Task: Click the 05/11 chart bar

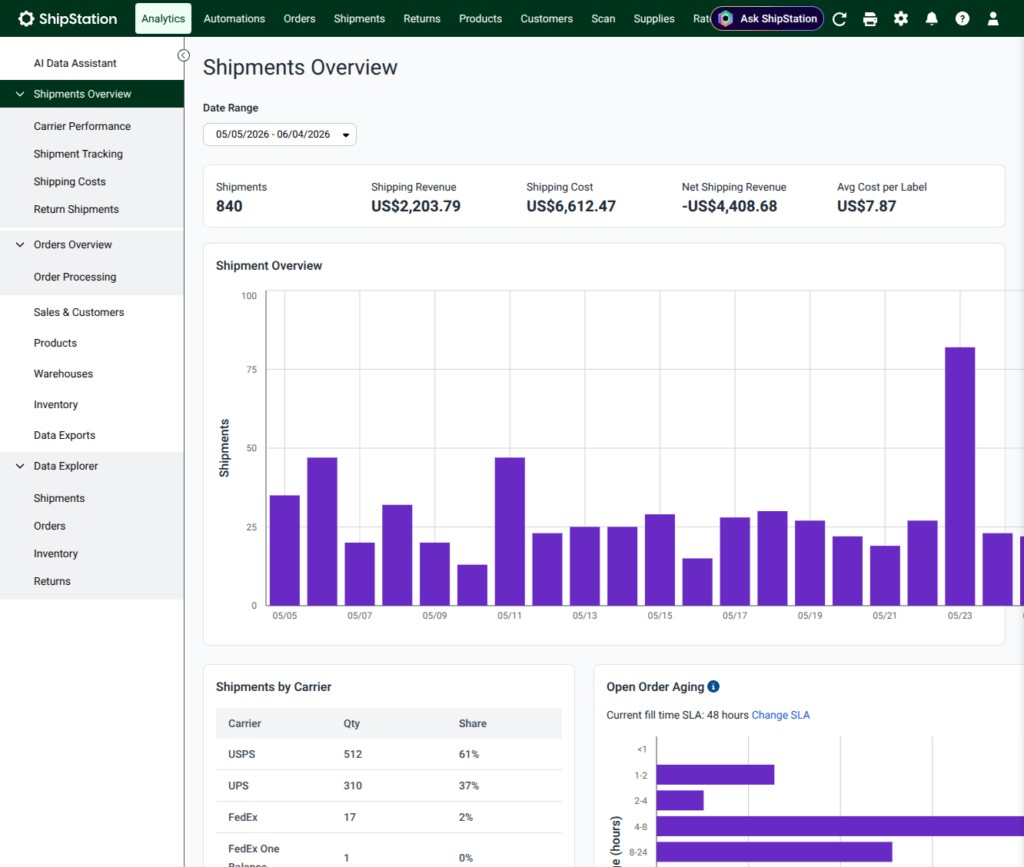Action: click(510, 531)
